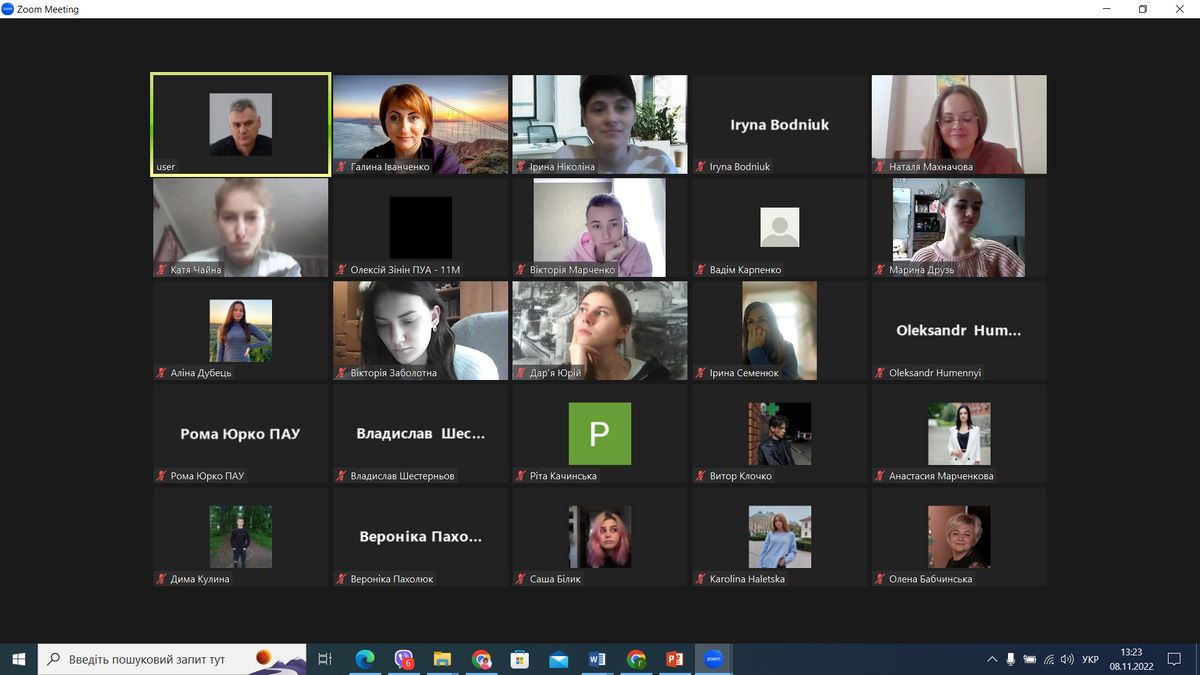The image size is (1200, 675).
Task: Open Viber from the taskbar
Action: pyautogui.click(x=404, y=659)
